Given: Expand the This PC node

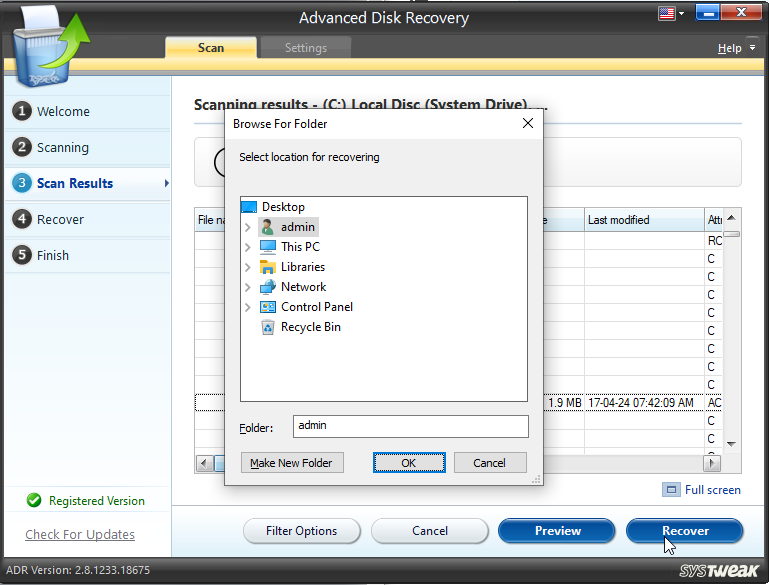Looking at the screenshot, I should (248, 247).
